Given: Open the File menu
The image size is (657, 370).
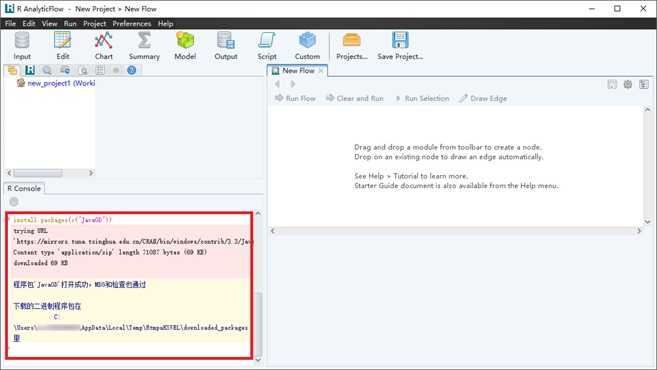Looking at the screenshot, I should click(x=10, y=23).
